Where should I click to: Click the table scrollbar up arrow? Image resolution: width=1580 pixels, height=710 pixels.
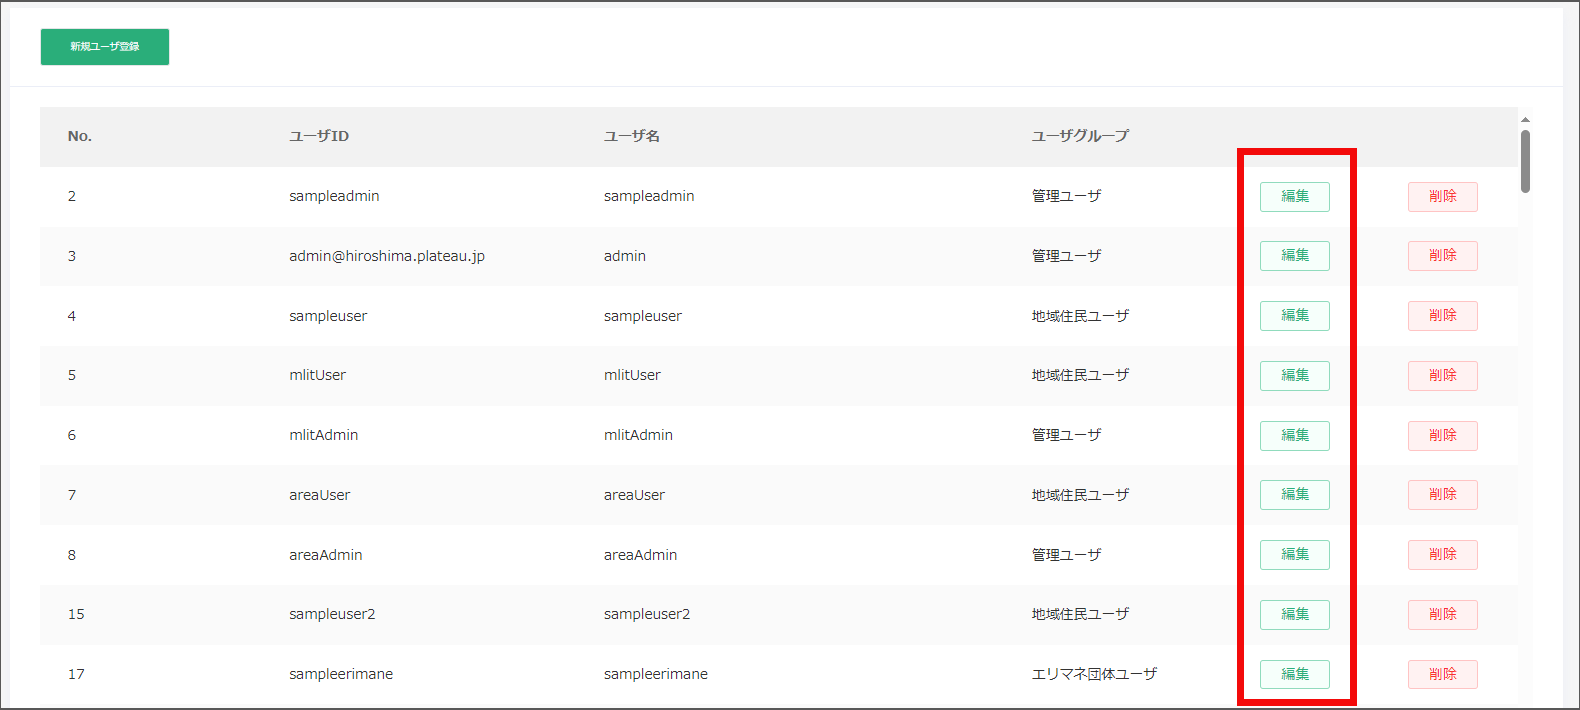click(x=1525, y=119)
